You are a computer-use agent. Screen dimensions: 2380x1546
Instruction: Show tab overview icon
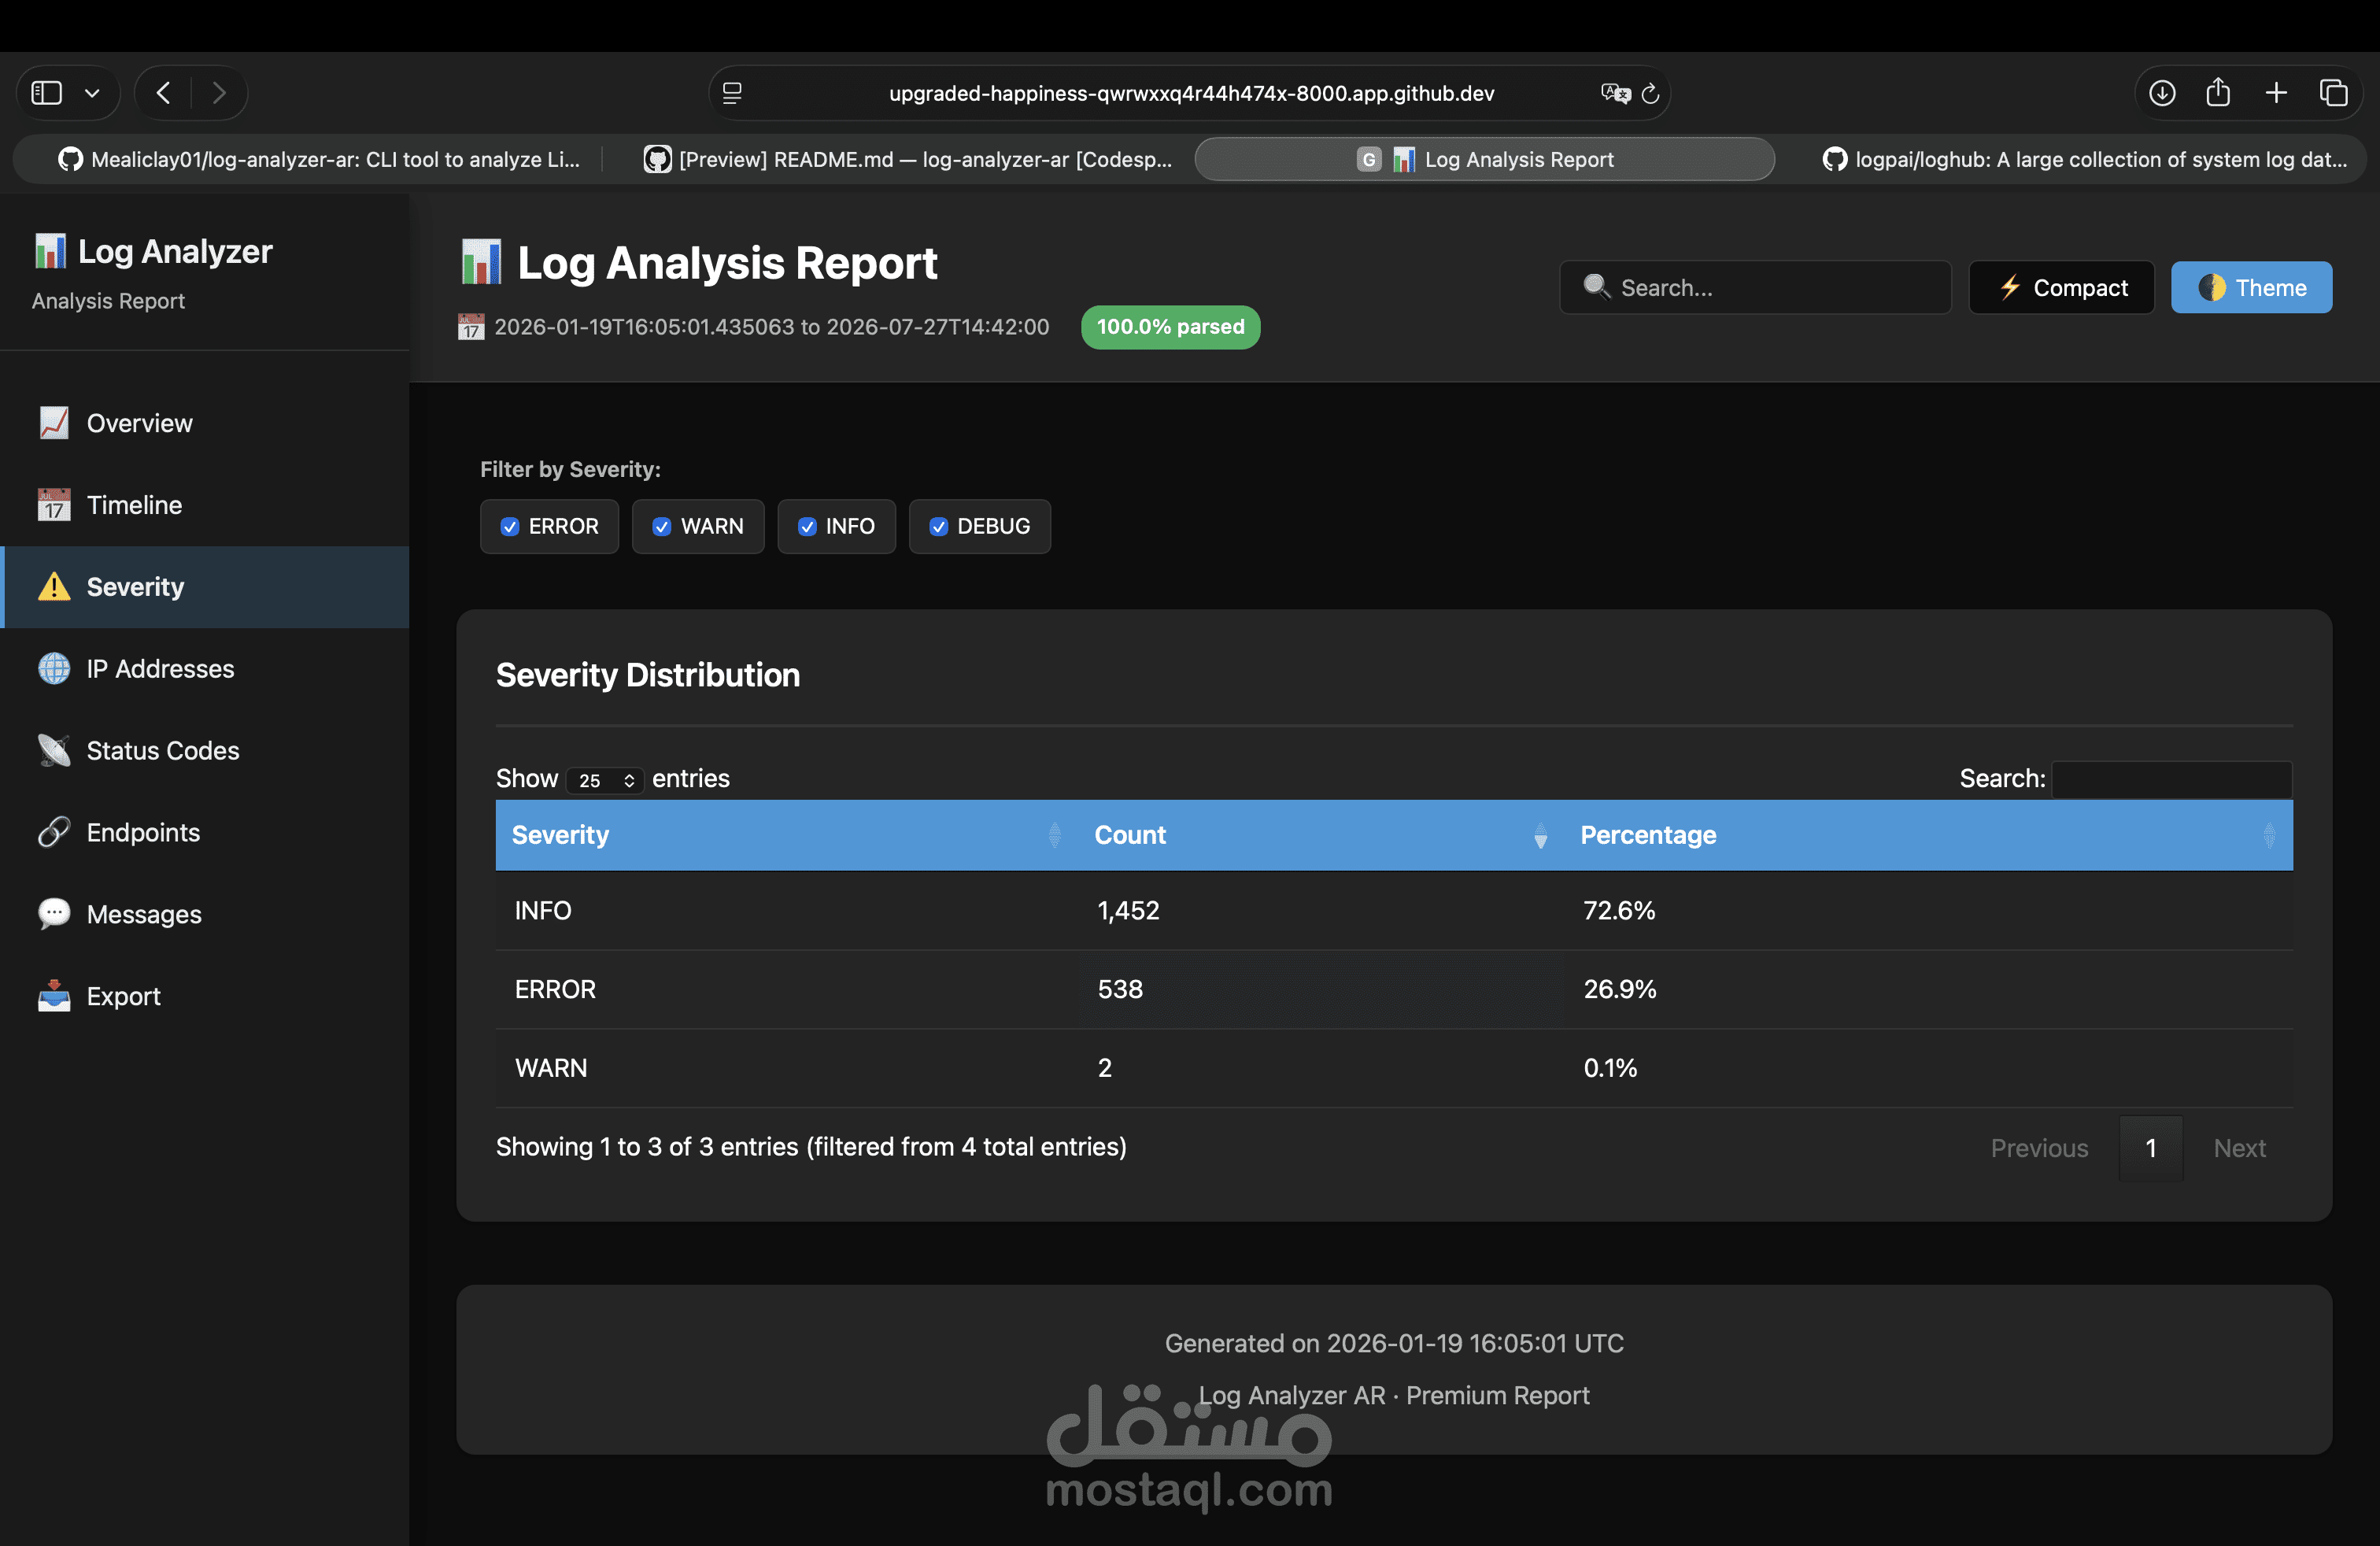pyautogui.click(x=2334, y=93)
